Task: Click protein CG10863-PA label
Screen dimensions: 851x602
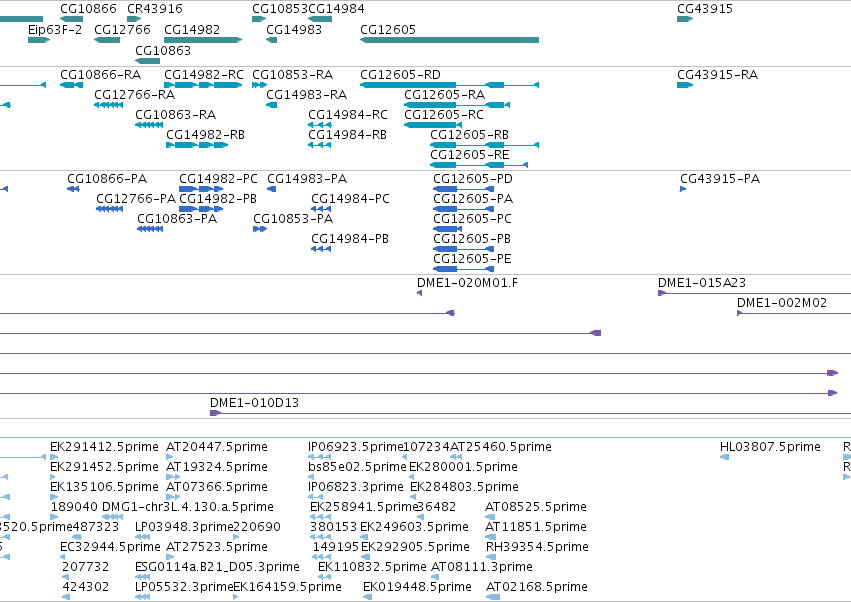Action: (177, 219)
